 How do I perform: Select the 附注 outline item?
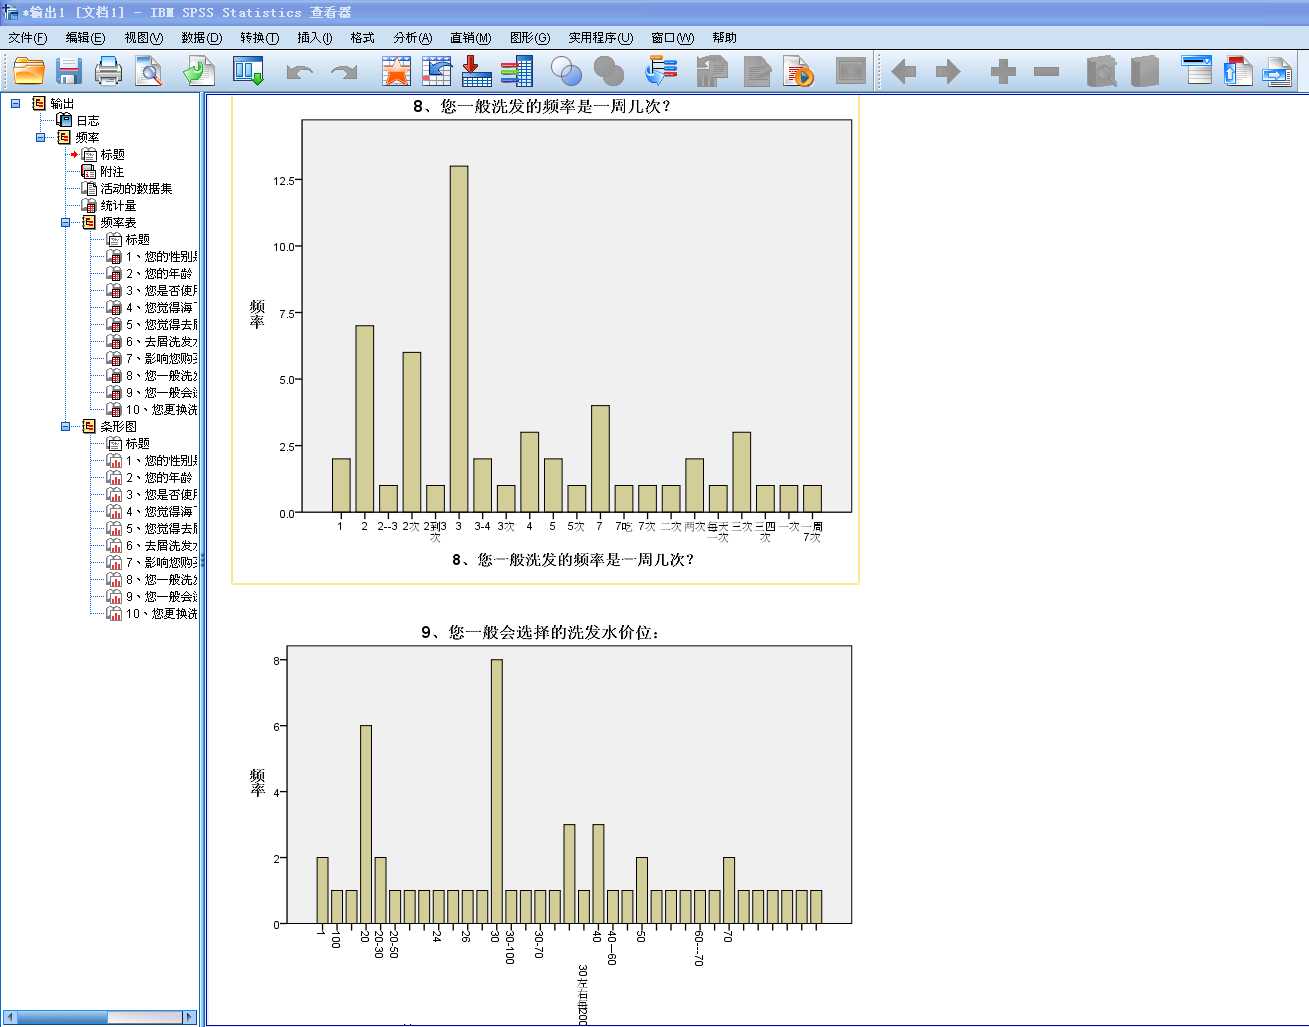(112, 171)
